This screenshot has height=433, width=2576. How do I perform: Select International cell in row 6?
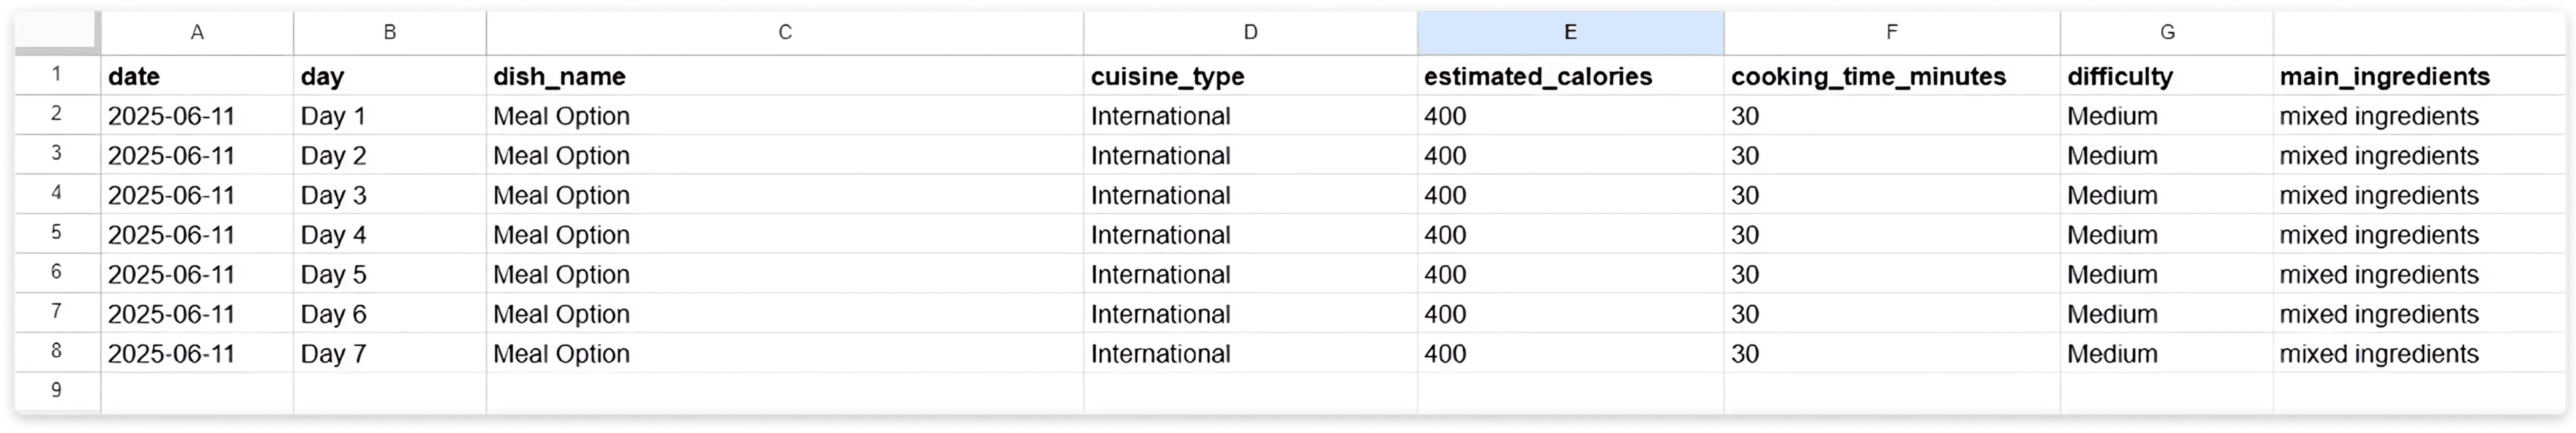click(x=1250, y=273)
